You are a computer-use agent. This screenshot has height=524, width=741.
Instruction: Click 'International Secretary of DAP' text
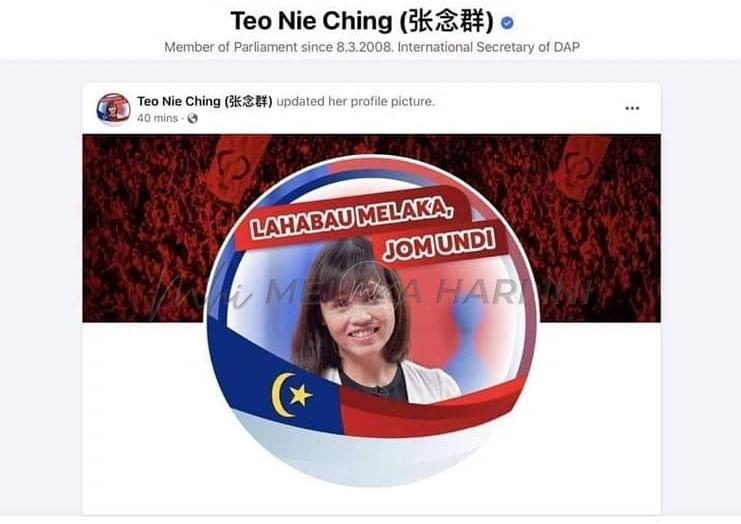(x=489, y=47)
